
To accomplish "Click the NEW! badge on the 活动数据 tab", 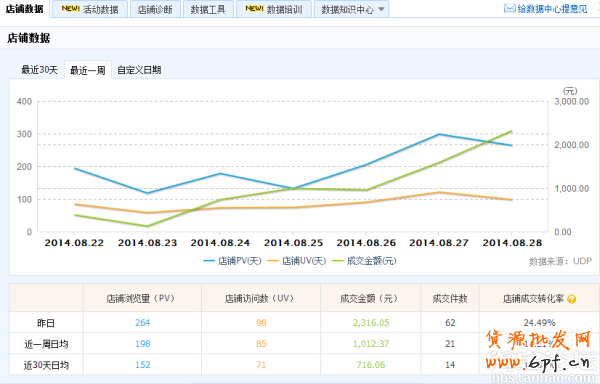I will pyautogui.click(x=70, y=8).
